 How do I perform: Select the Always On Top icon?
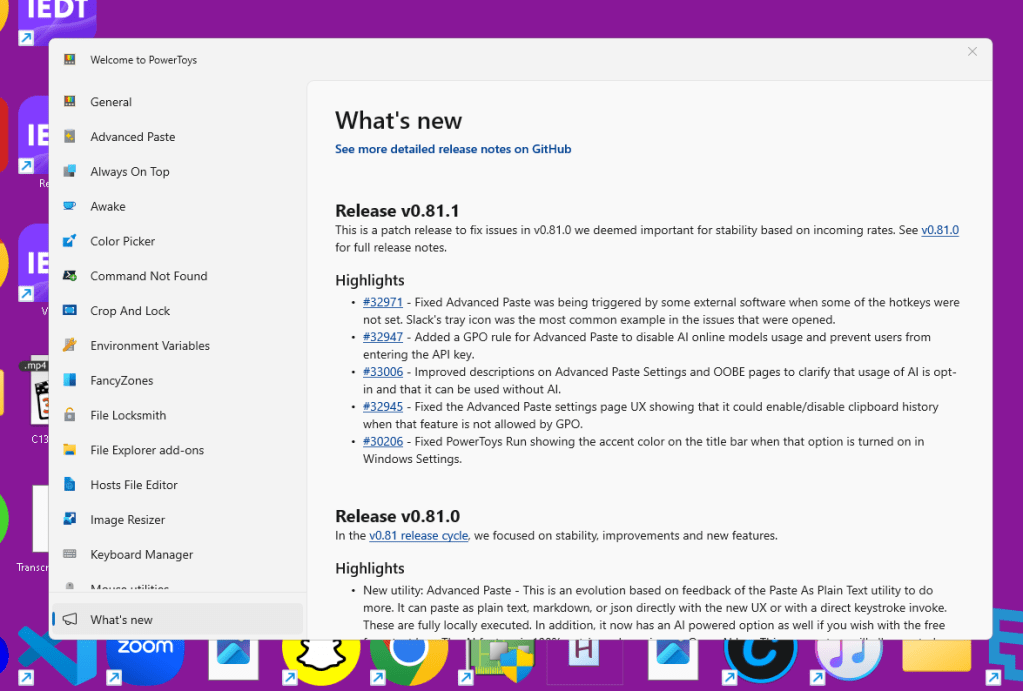click(70, 171)
